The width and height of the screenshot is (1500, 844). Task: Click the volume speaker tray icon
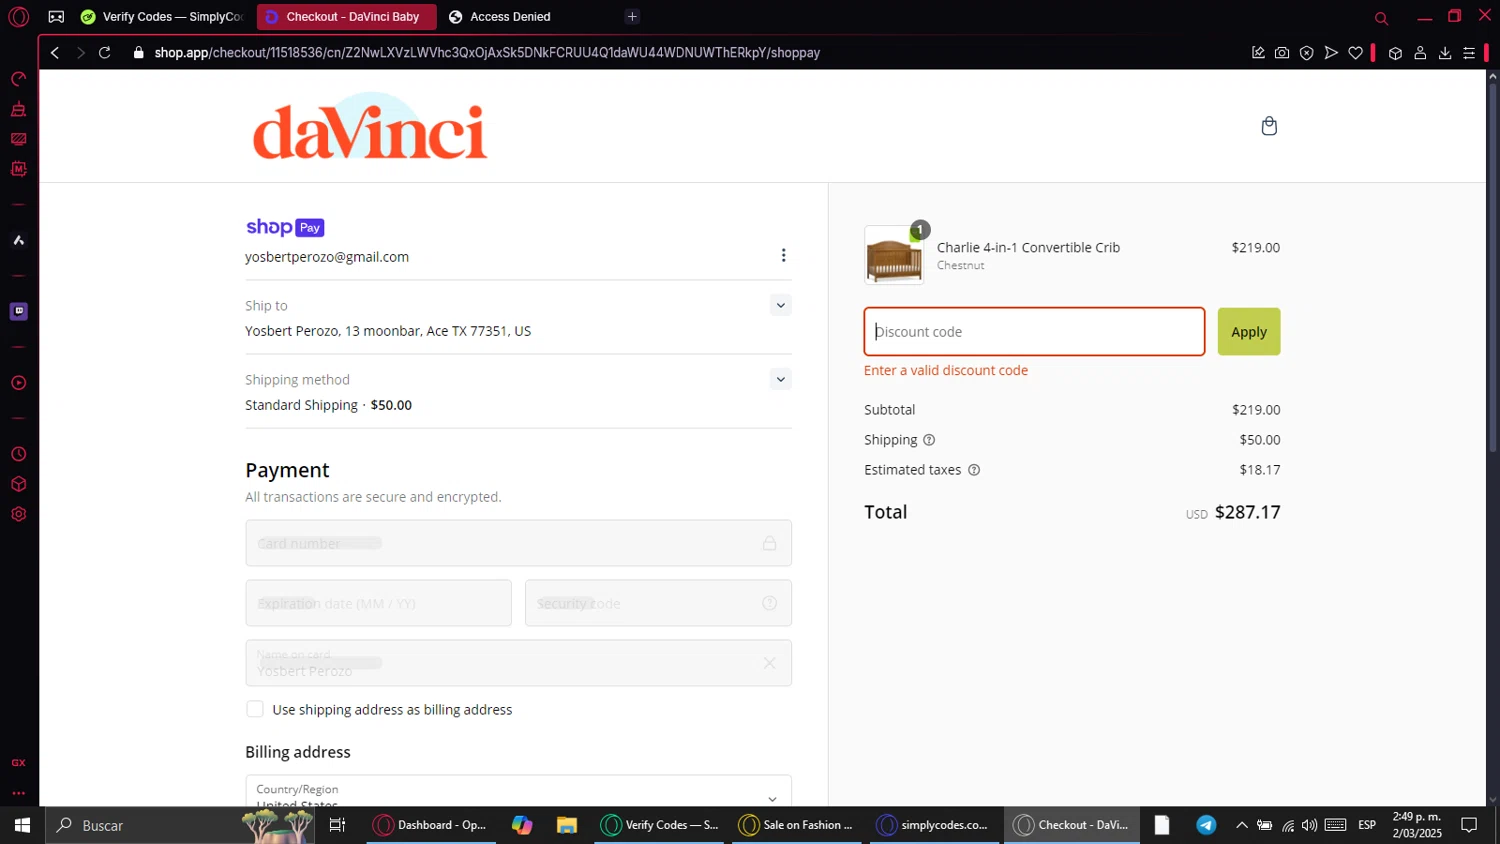coord(1309,825)
